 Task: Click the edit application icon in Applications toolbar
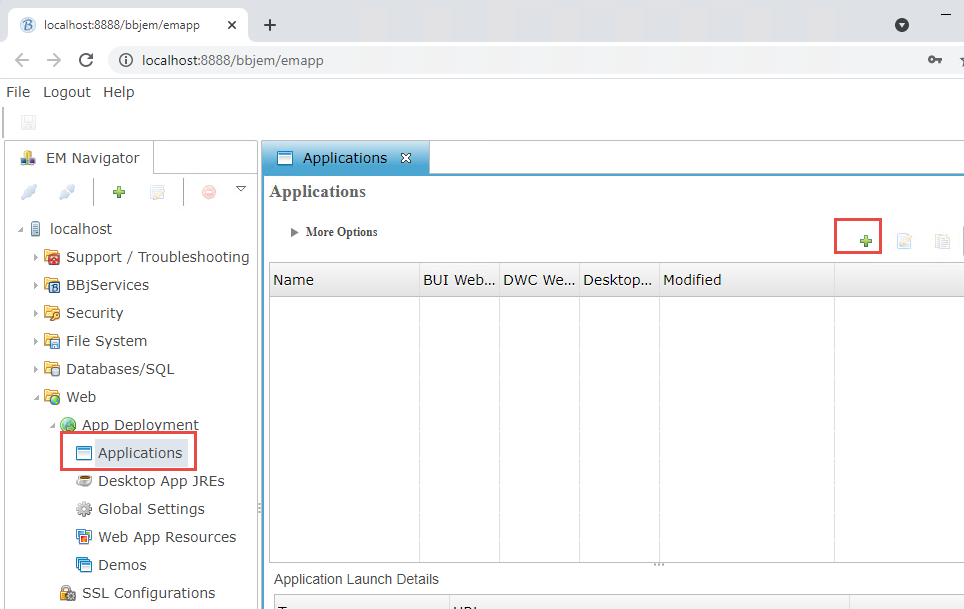click(904, 241)
